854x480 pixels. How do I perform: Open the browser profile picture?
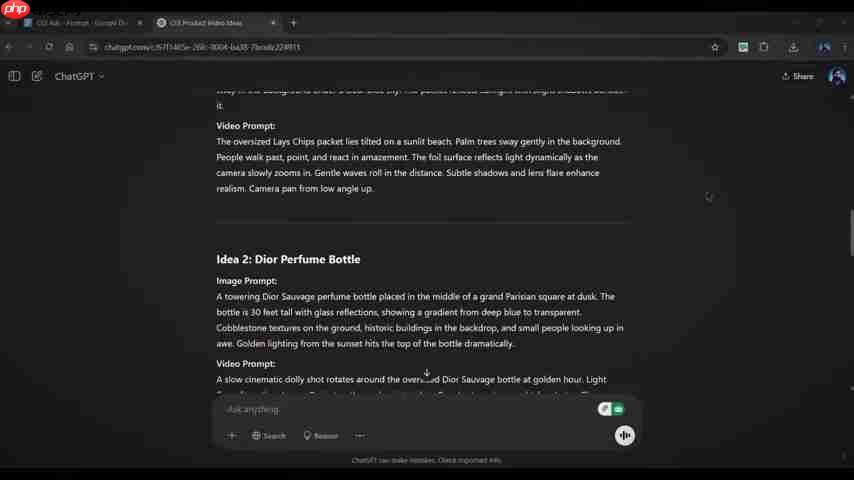coord(824,47)
